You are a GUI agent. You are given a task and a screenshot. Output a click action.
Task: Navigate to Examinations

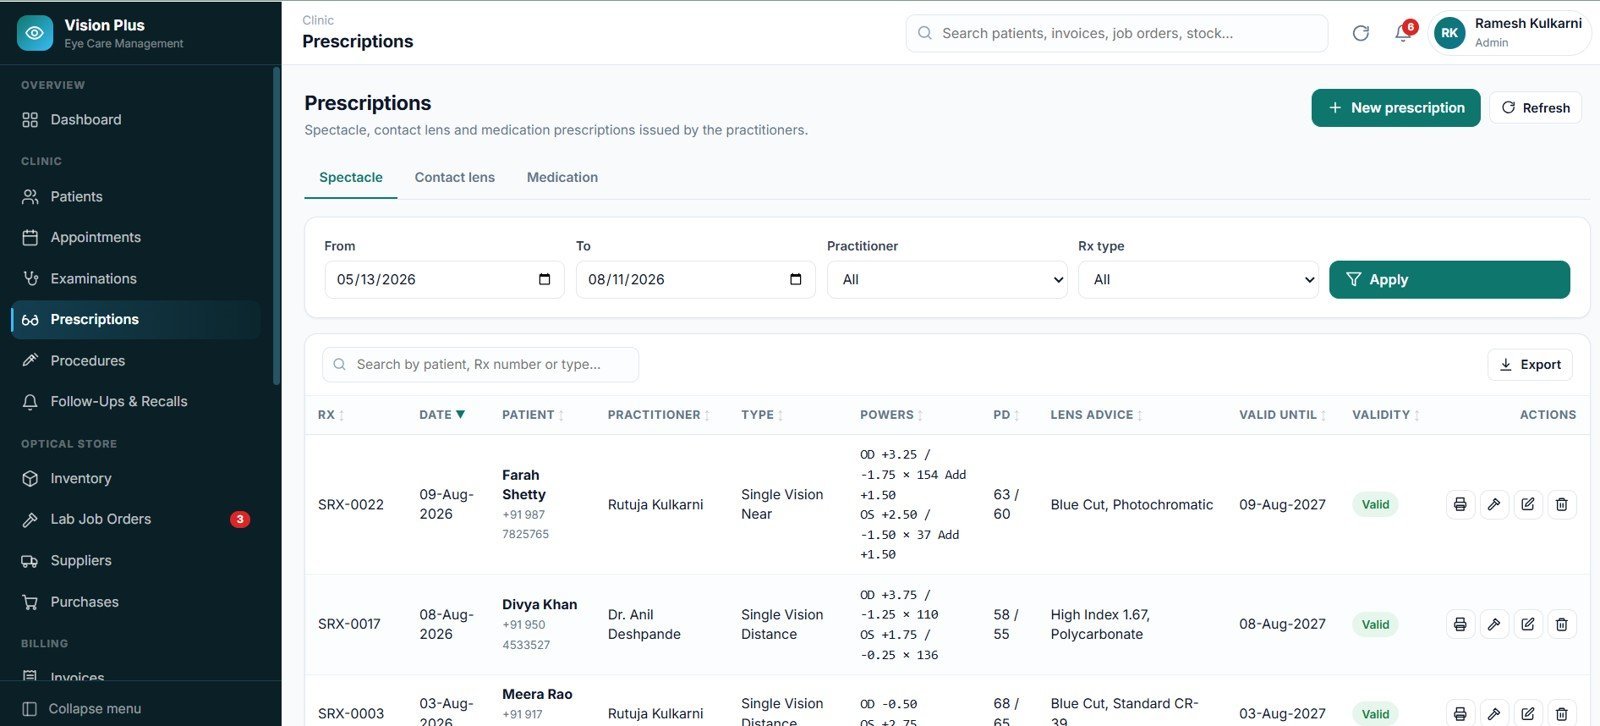click(x=135, y=279)
